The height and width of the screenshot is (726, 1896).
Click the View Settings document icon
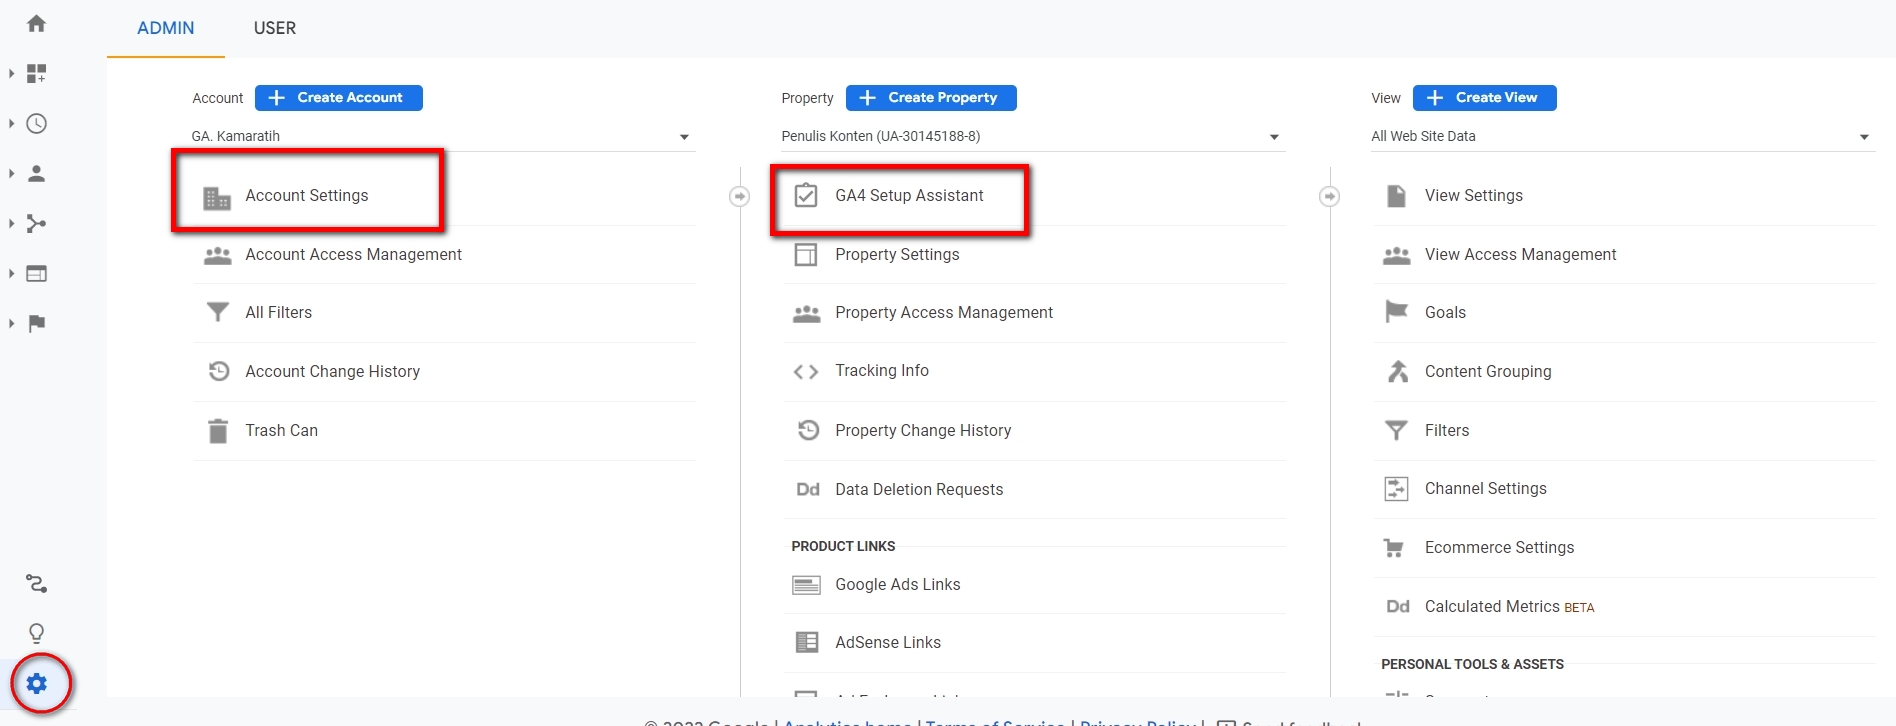pyautogui.click(x=1397, y=195)
